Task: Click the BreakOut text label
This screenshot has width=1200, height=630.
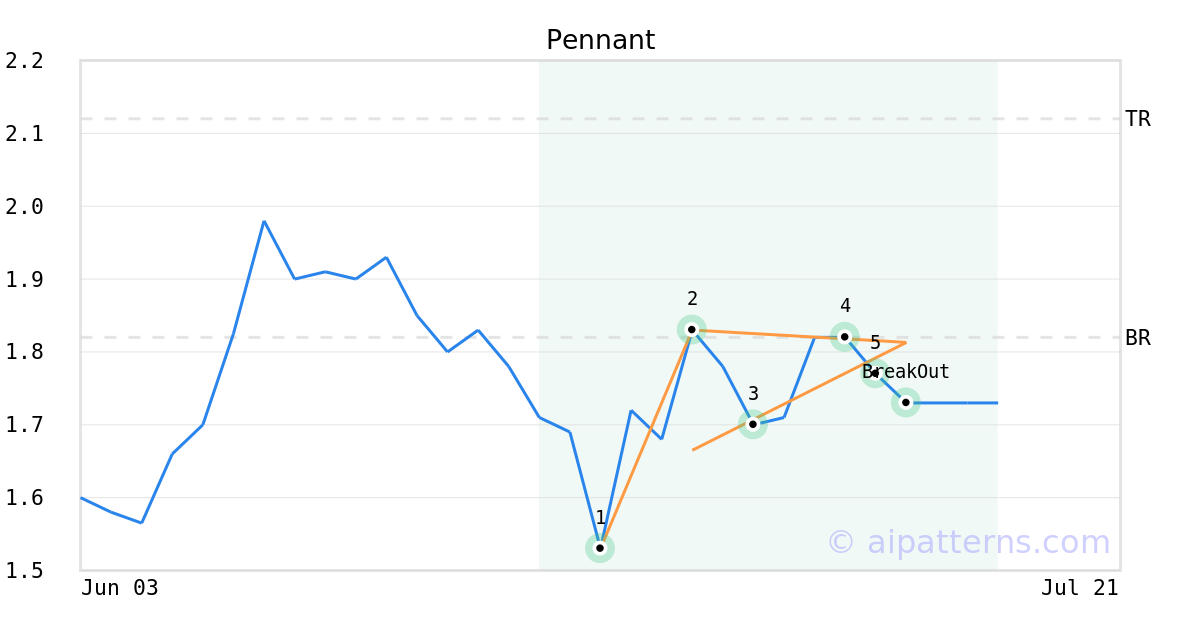Action: point(906,372)
